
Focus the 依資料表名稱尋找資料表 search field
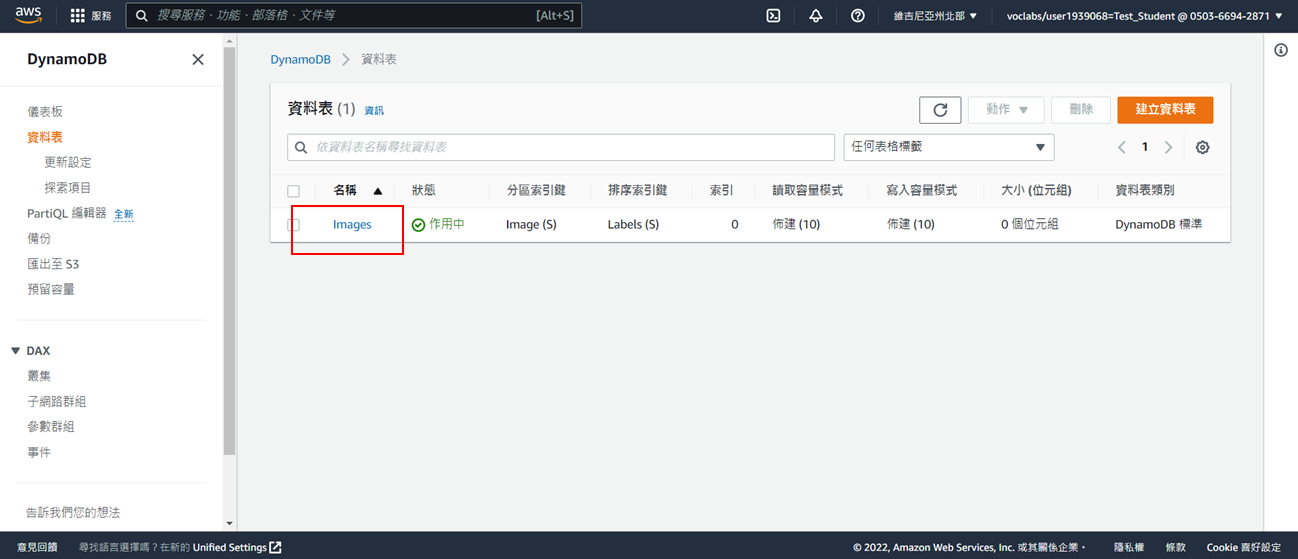(x=561, y=147)
